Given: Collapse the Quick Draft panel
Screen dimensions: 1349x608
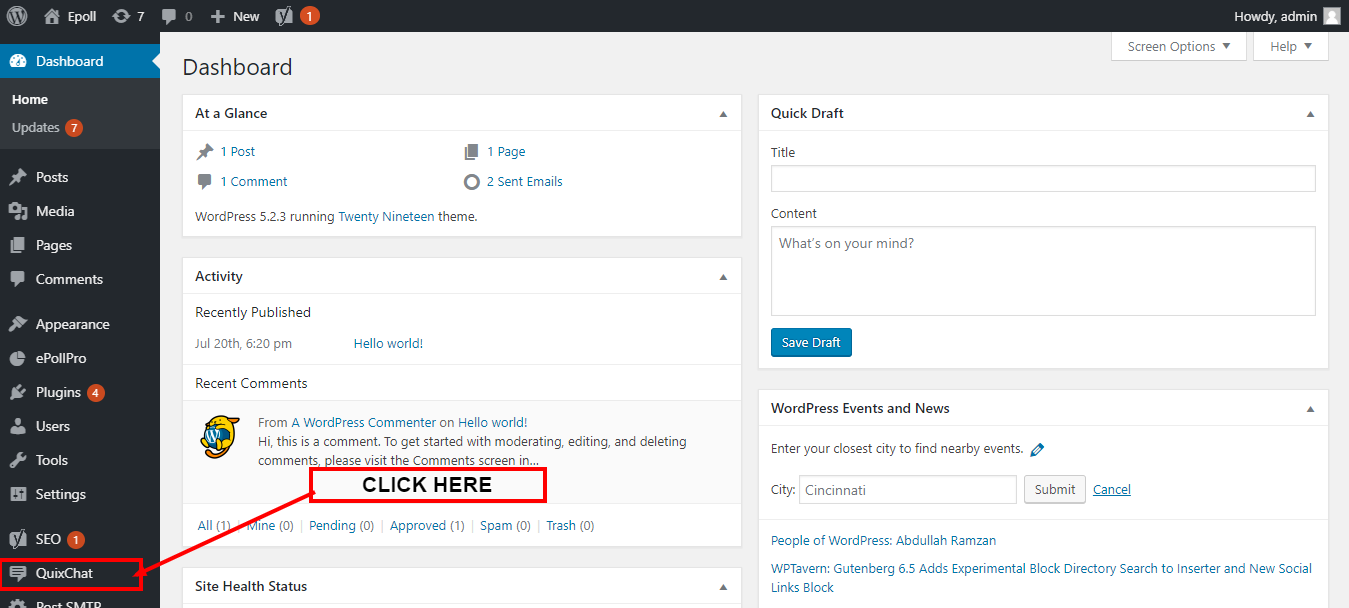Looking at the screenshot, I should (x=1310, y=114).
